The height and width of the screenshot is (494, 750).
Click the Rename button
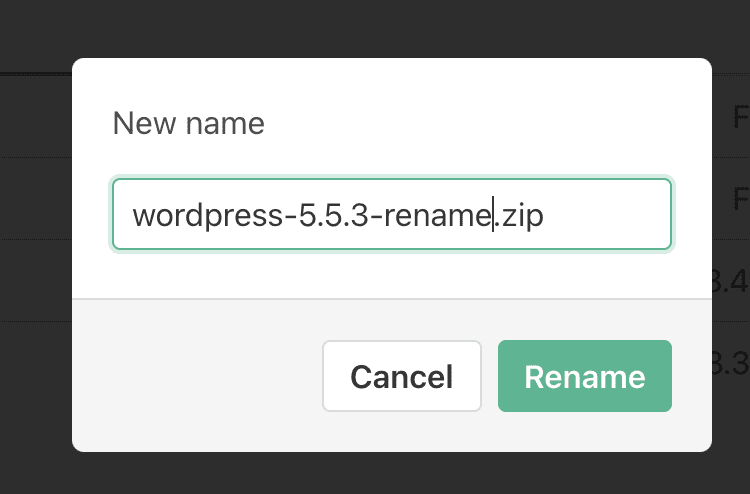click(x=584, y=376)
